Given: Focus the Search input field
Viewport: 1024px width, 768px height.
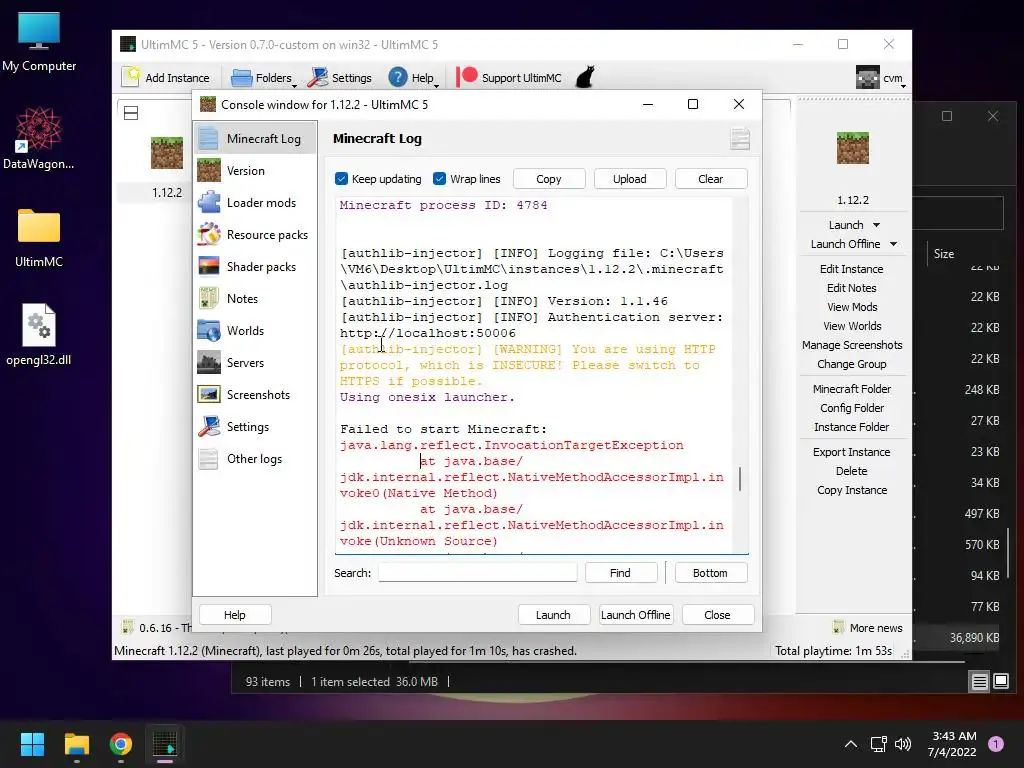Looking at the screenshot, I should tap(477, 573).
